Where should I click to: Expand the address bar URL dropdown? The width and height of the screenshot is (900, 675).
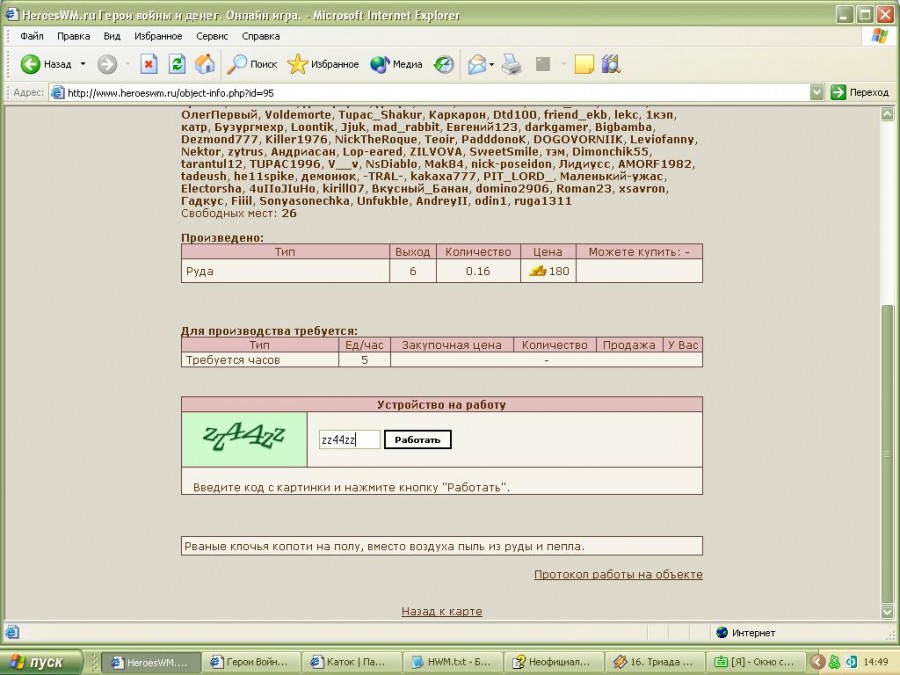817,92
